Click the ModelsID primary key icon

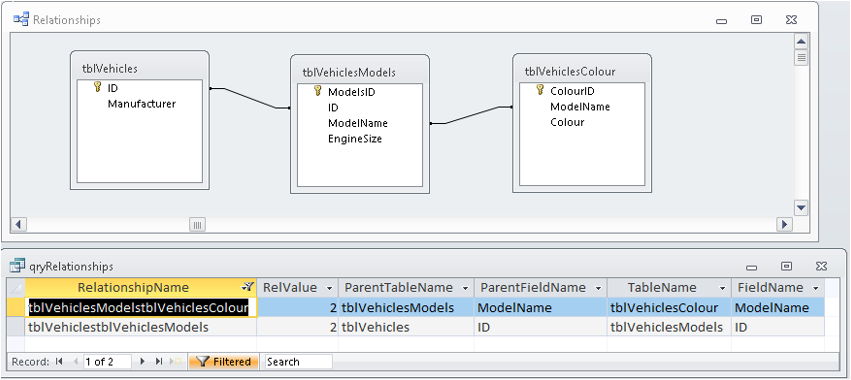[318, 91]
